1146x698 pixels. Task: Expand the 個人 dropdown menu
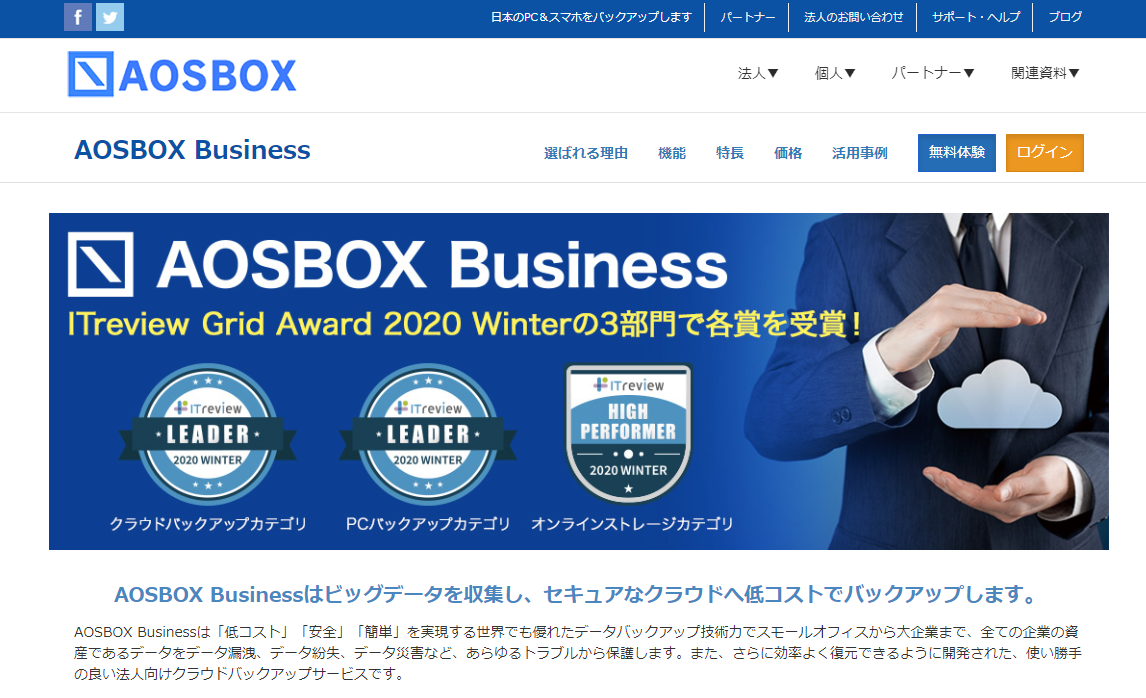(x=835, y=73)
